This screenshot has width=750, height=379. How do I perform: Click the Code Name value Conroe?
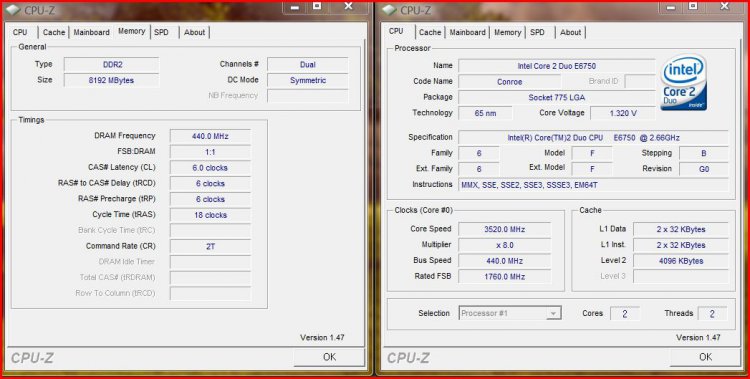[x=509, y=82]
